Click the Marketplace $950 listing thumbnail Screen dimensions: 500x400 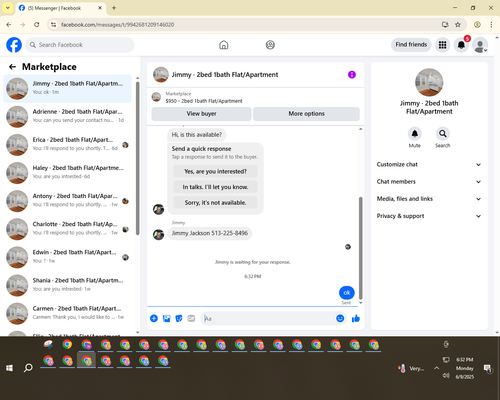156,97
